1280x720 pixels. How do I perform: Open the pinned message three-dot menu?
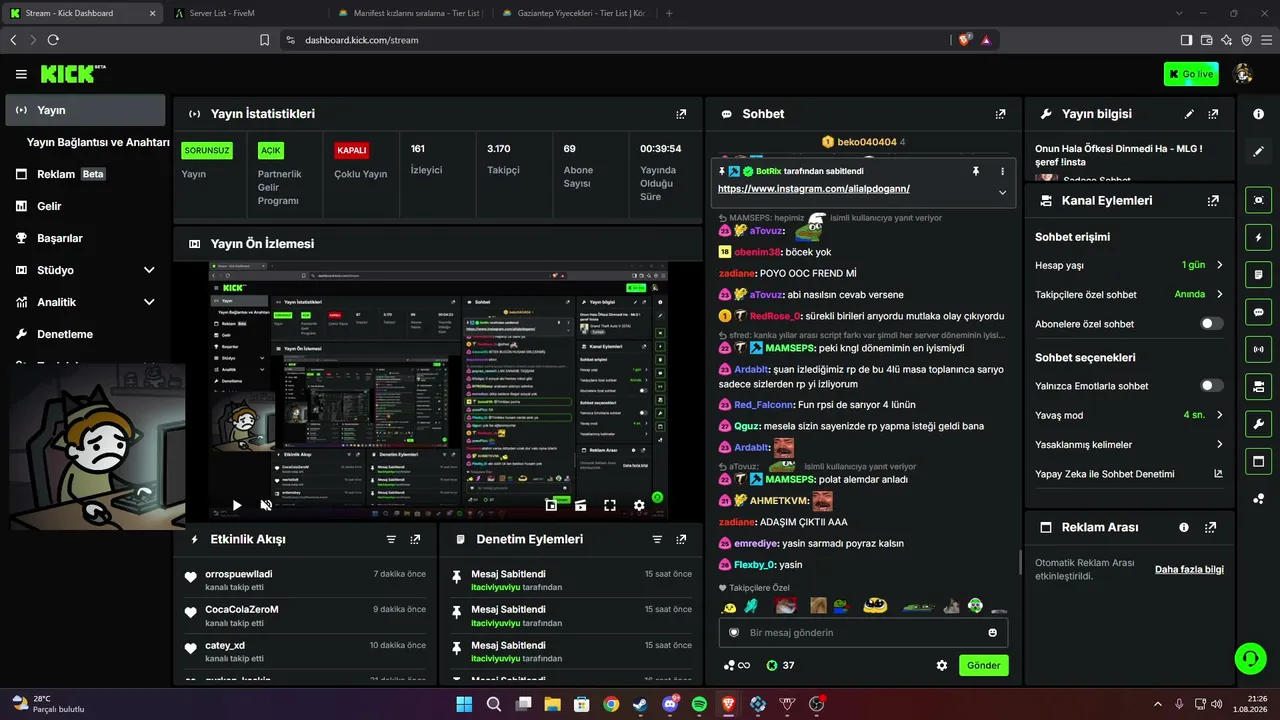(1002, 171)
